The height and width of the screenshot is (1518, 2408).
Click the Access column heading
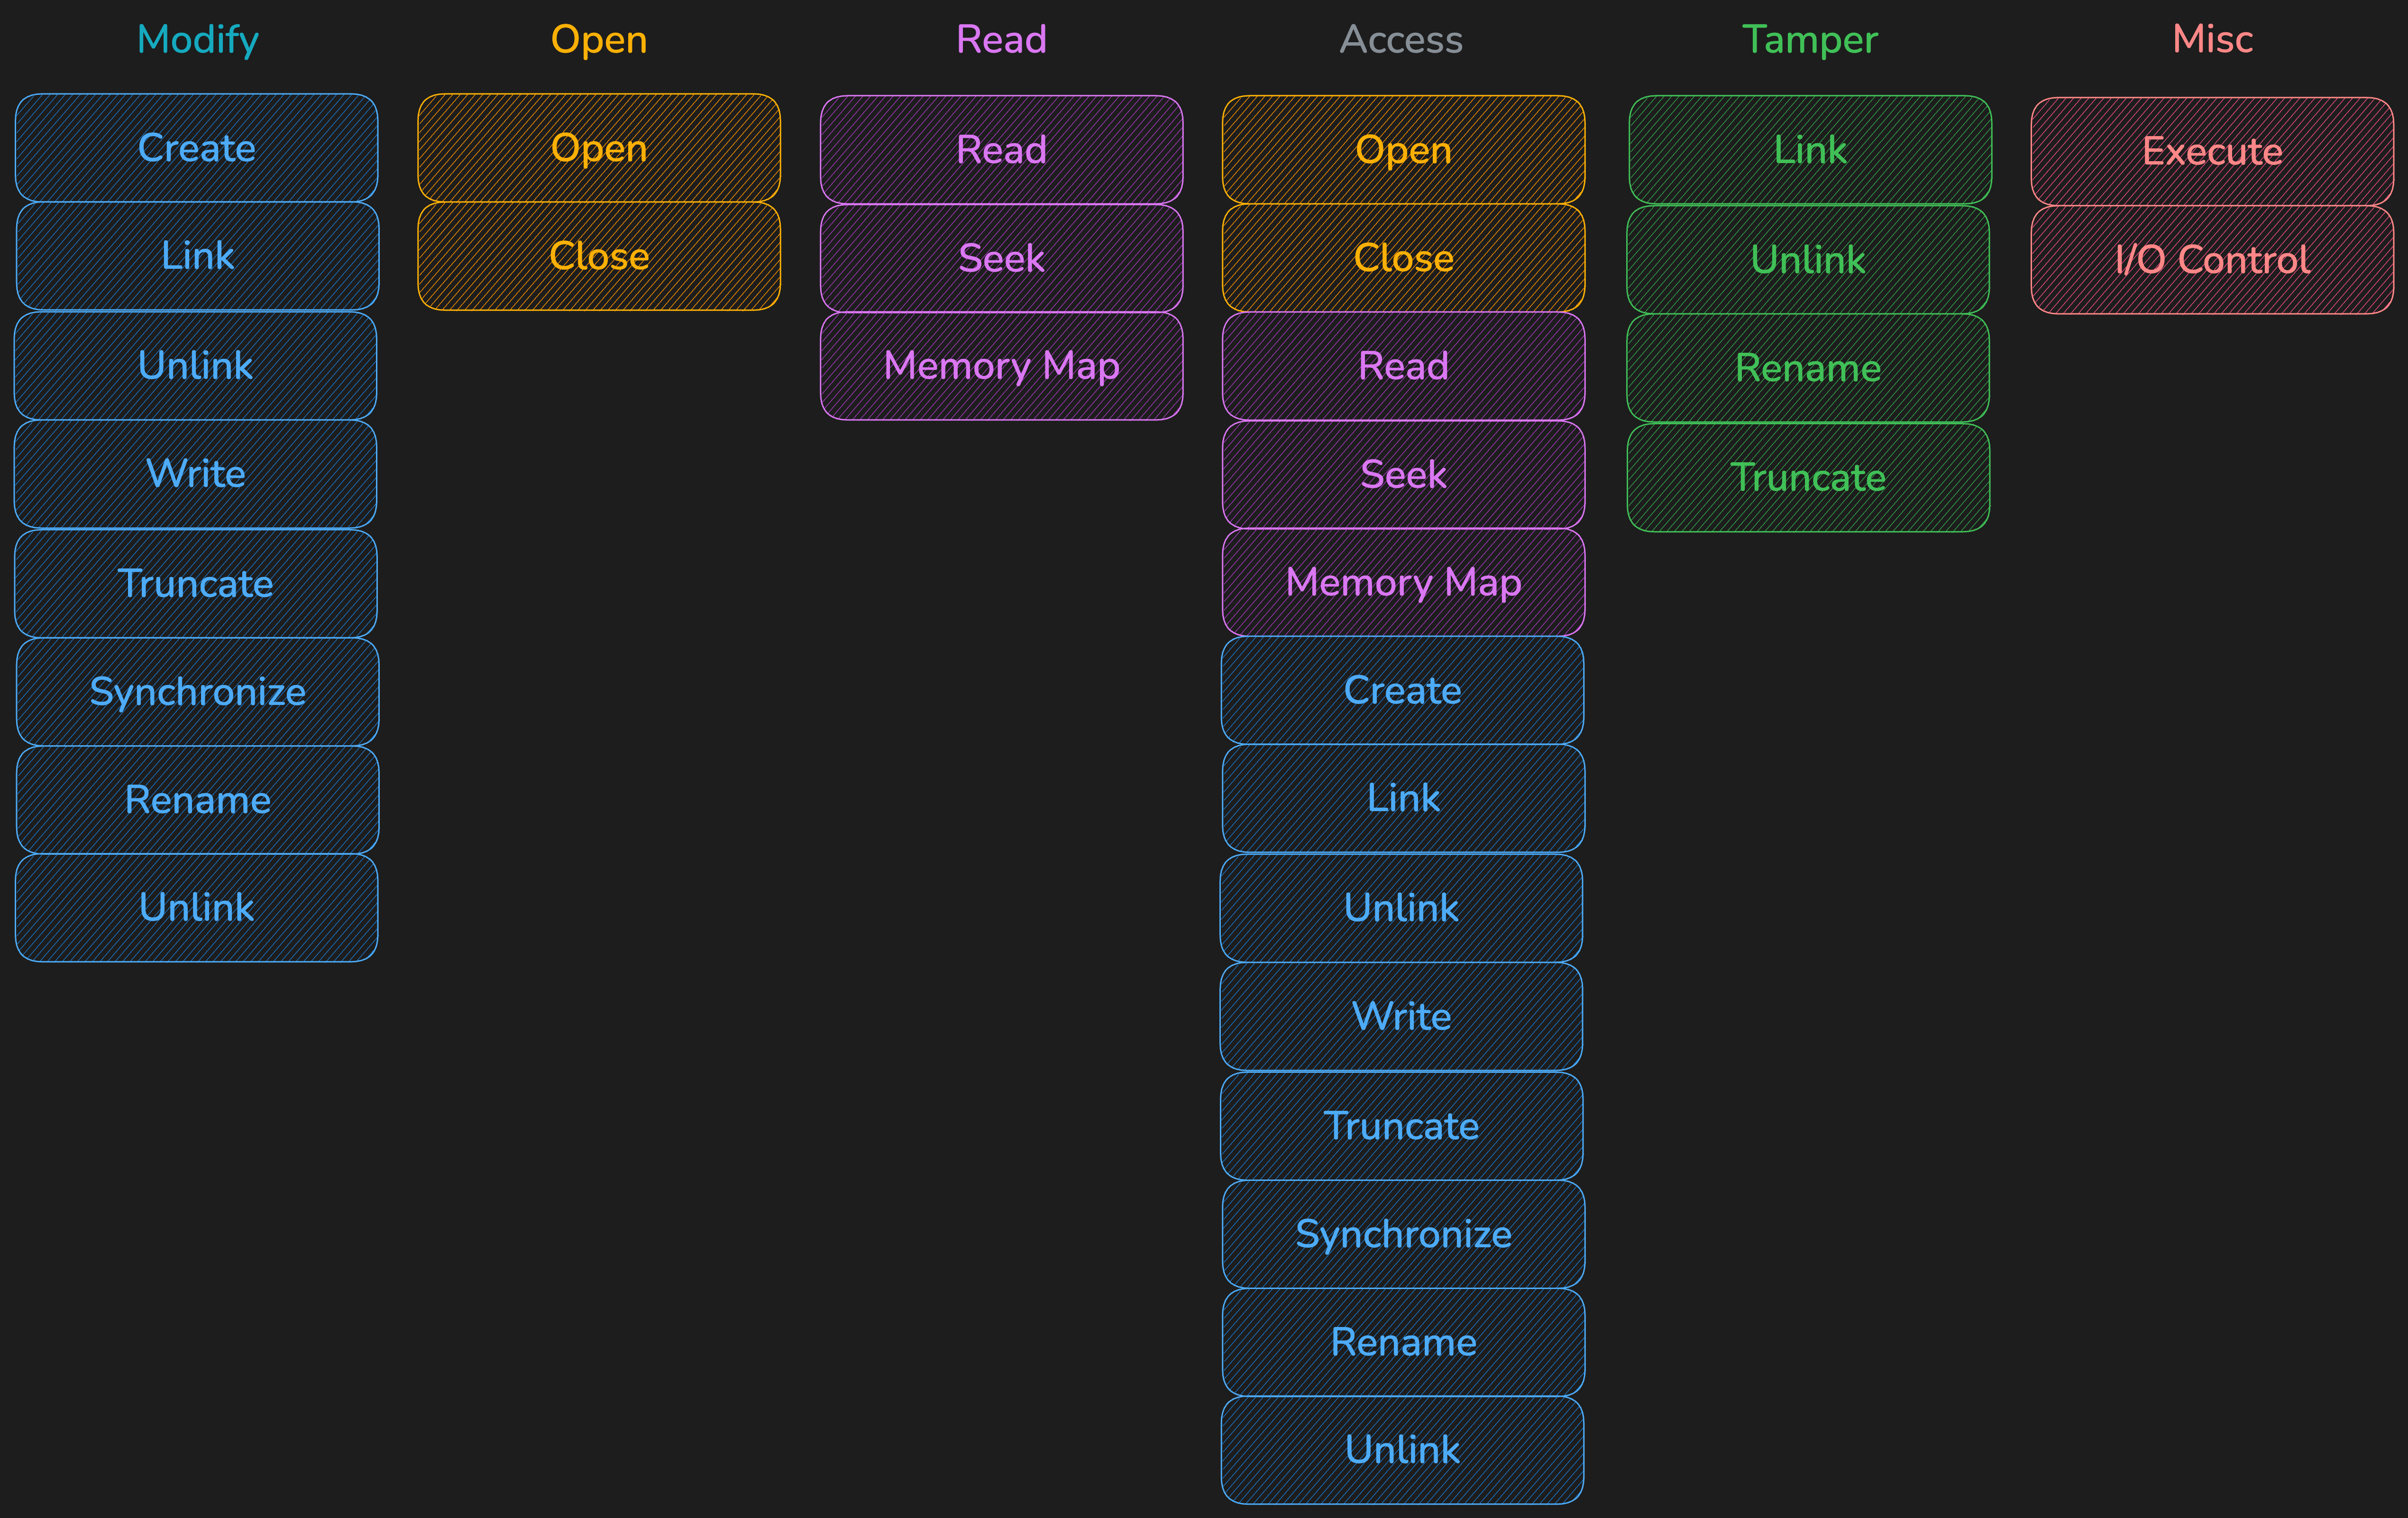(x=1401, y=40)
